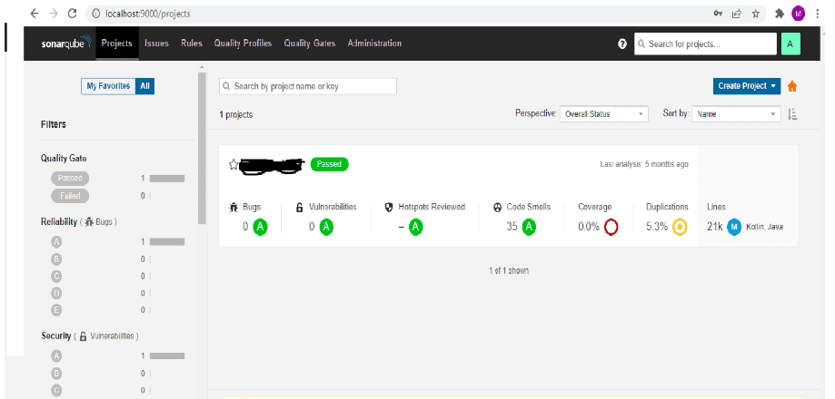Viewport: 835px width, 399px height.
Task: Click the browser back arrow
Action: 35,14
